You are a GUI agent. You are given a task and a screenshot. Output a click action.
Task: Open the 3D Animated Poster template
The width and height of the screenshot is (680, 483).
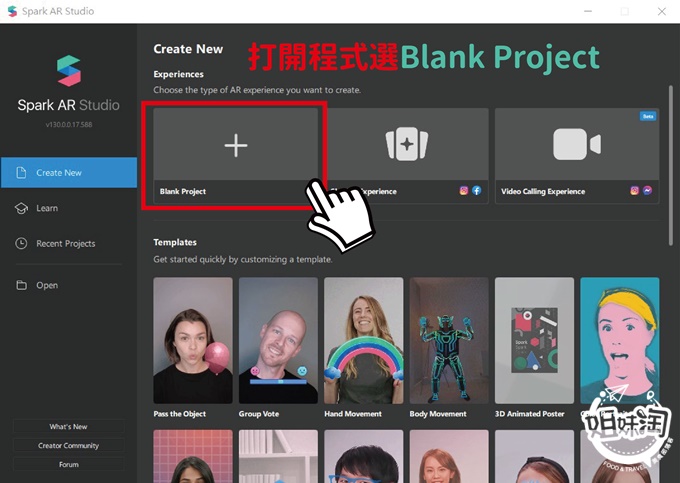pyautogui.click(x=534, y=341)
